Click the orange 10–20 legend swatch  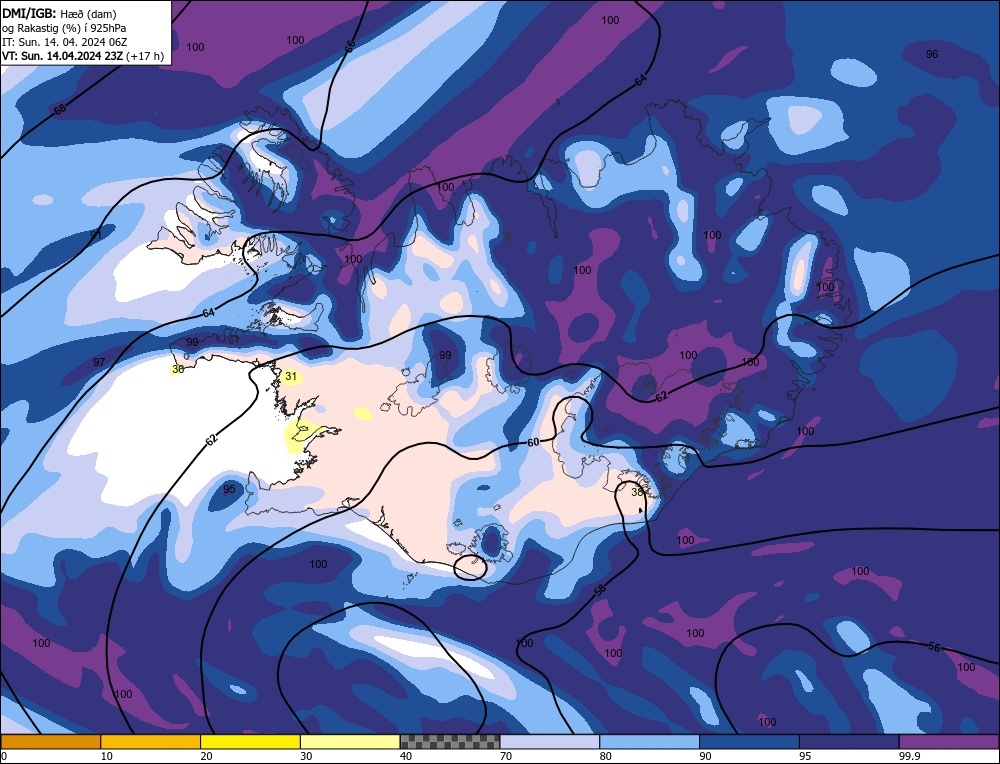pos(151,742)
